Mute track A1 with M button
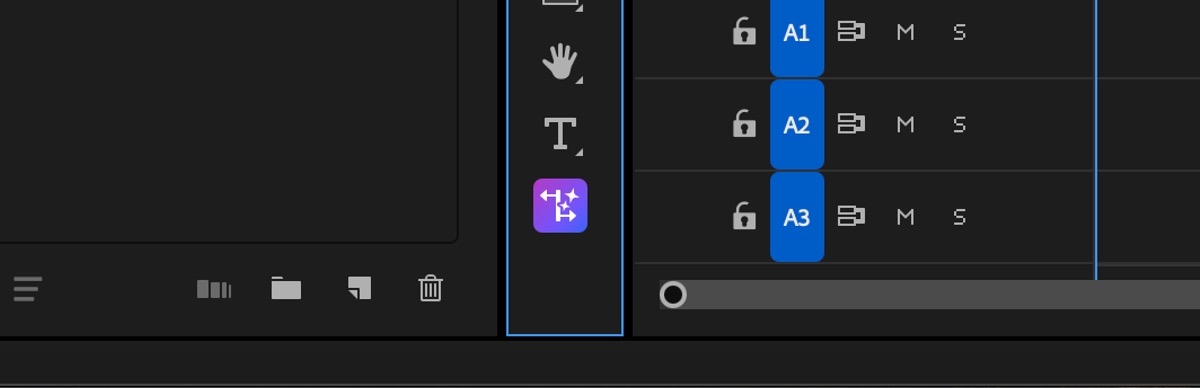The image size is (1200, 388). coord(905,32)
